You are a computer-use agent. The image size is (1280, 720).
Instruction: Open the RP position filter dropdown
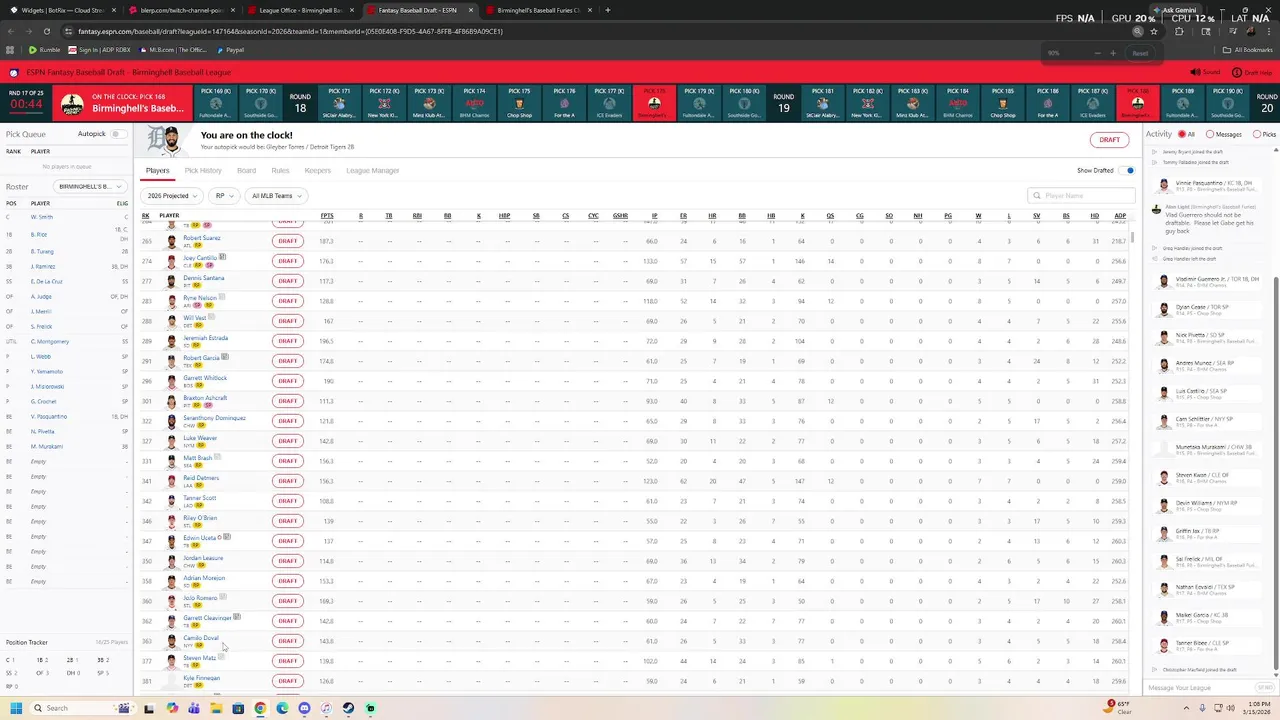click(224, 196)
